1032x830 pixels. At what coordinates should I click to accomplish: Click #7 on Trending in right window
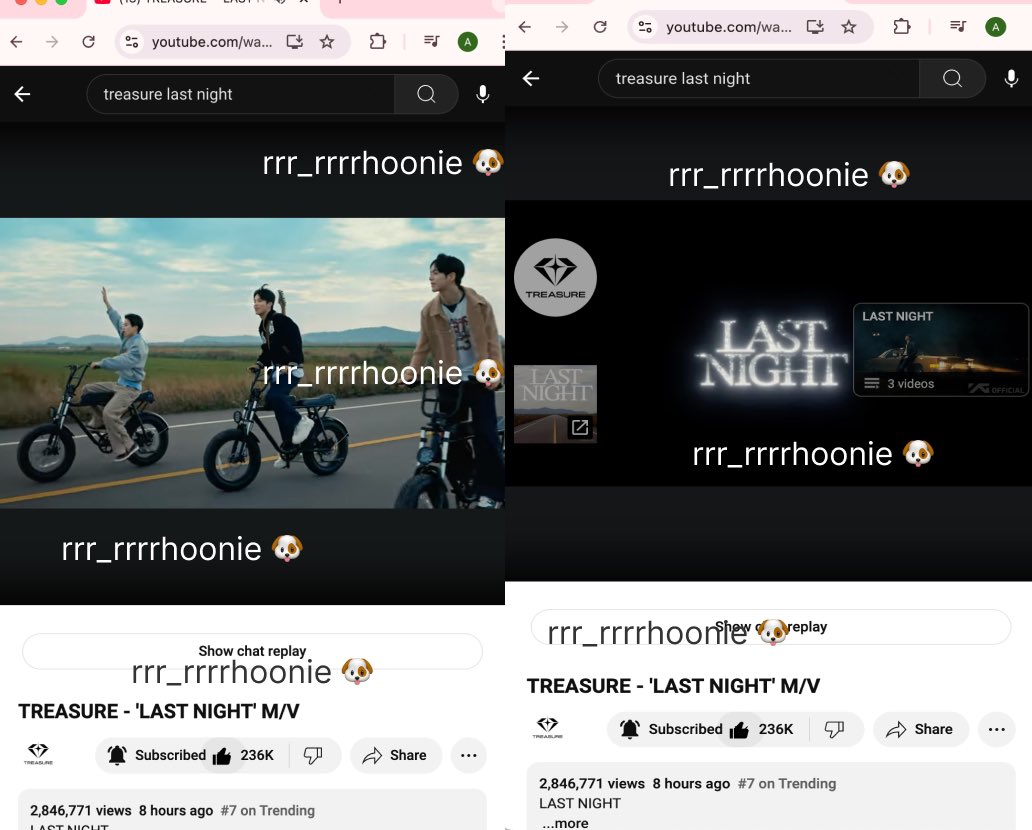pyautogui.click(x=787, y=783)
